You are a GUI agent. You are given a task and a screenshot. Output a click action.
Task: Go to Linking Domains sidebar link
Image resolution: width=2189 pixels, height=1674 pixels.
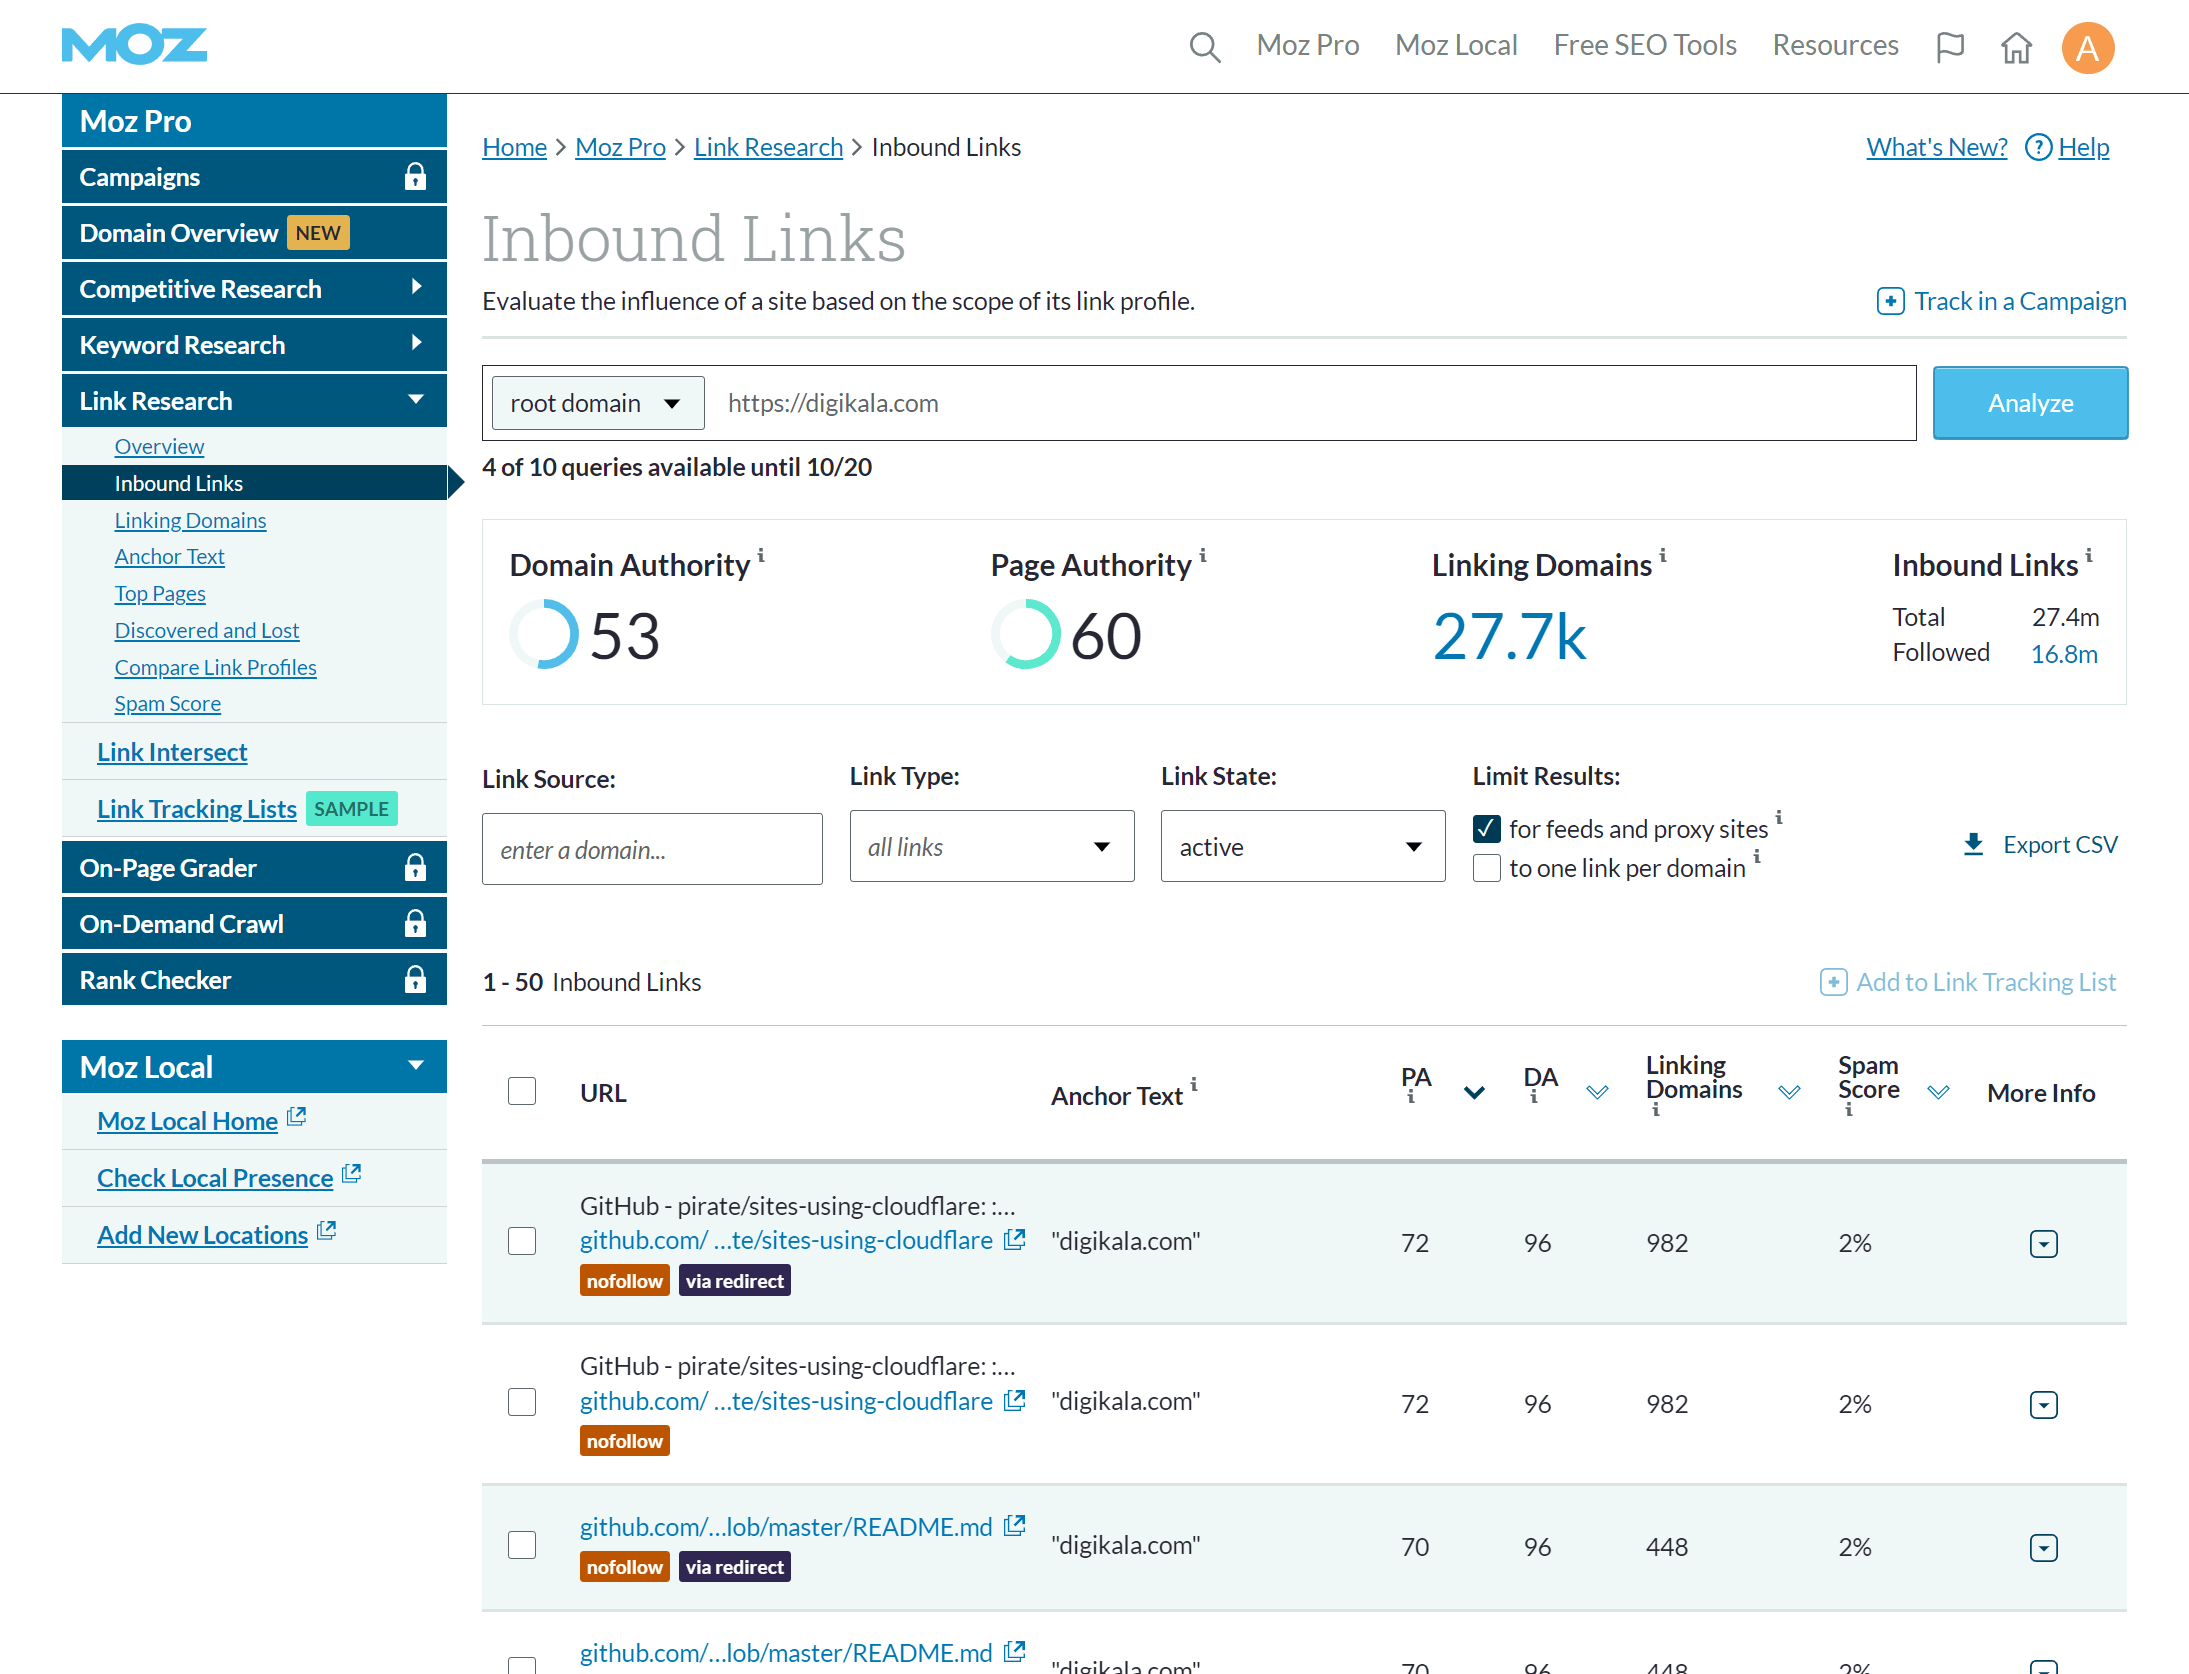(x=190, y=520)
